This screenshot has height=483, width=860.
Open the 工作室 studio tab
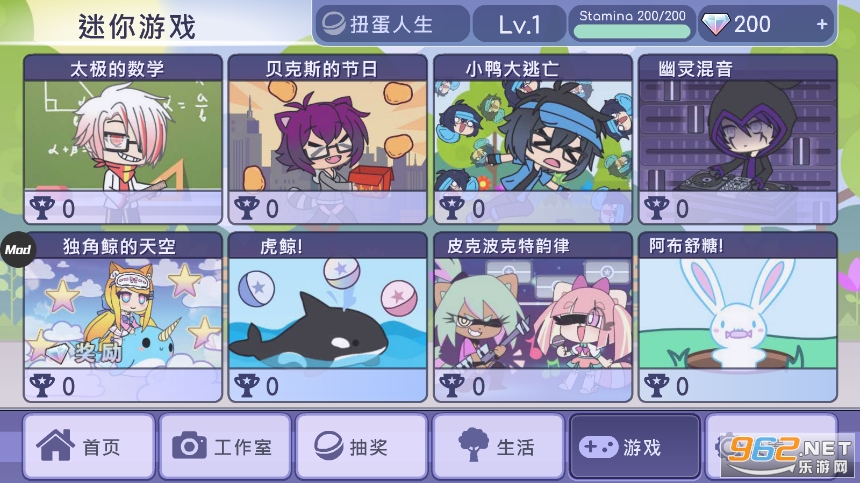click(x=225, y=446)
